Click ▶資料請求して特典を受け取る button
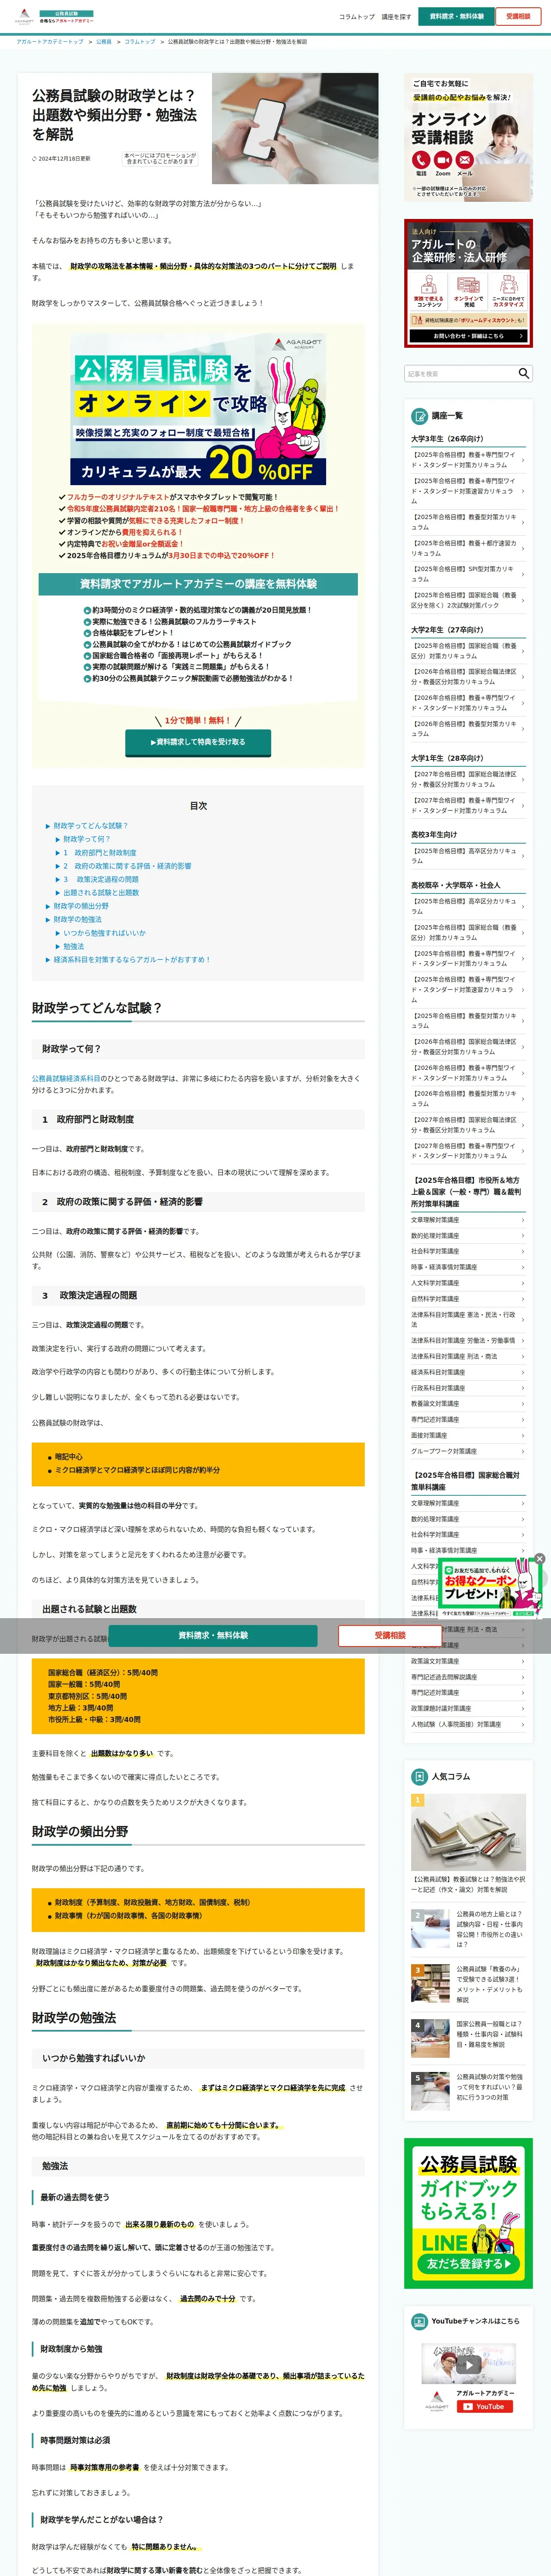Screen dimensions: 551x2576 (x=198, y=742)
